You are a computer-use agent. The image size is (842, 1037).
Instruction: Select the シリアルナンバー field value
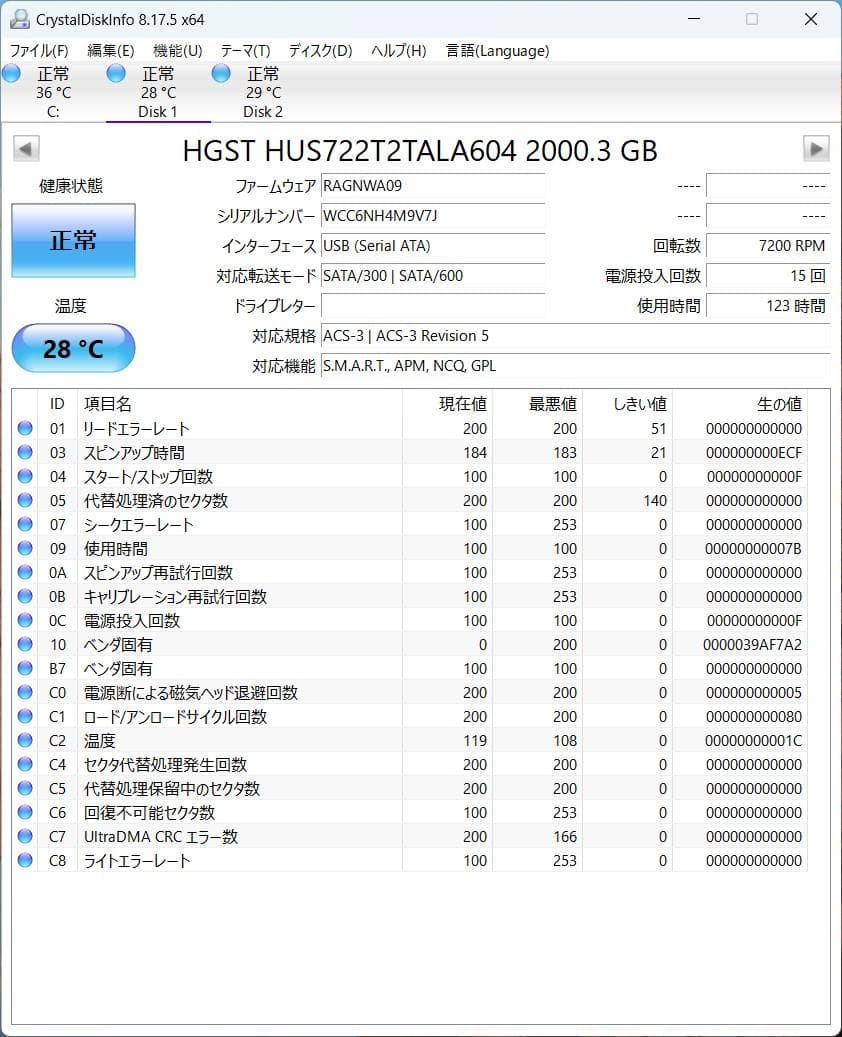click(x=432, y=216)
